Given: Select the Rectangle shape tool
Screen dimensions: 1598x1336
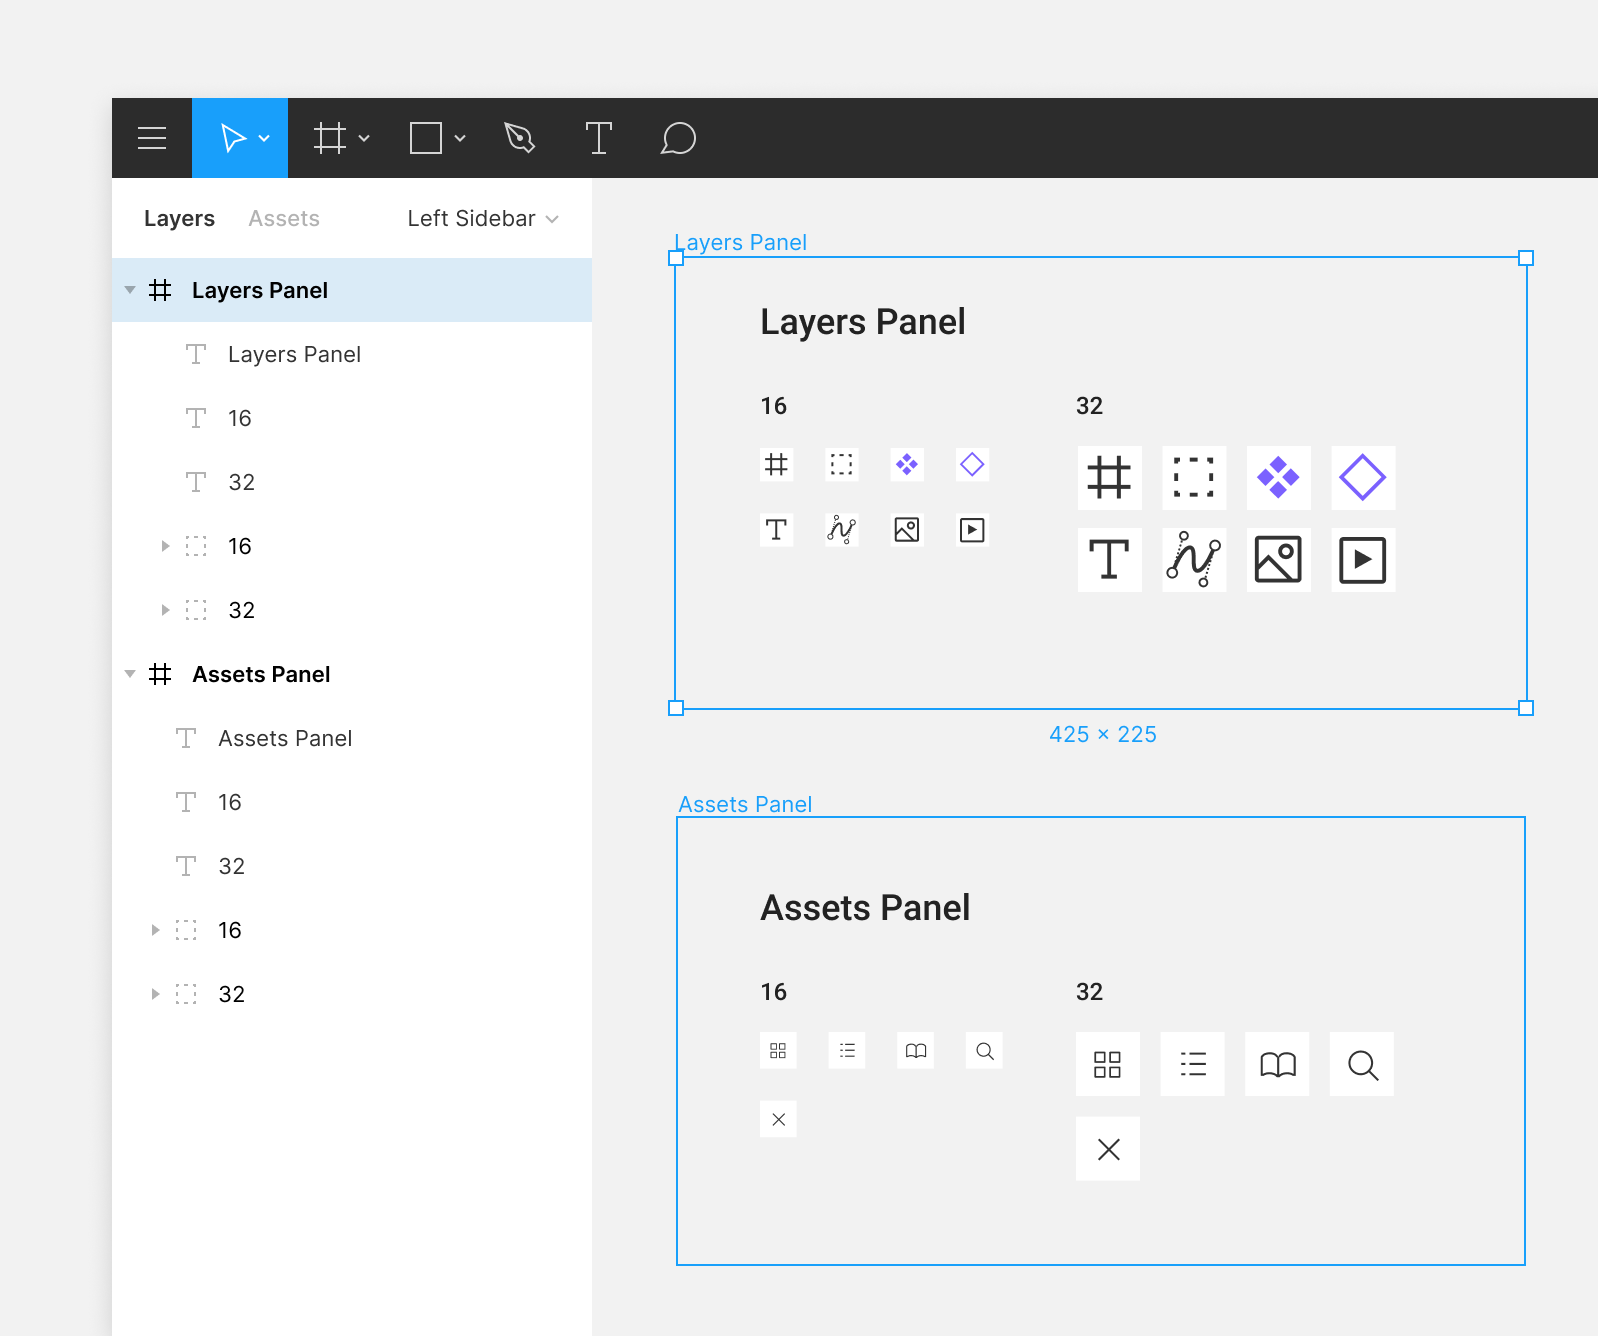Looking at the screenshot, I should pyautogui.click(x=426, y=138).
